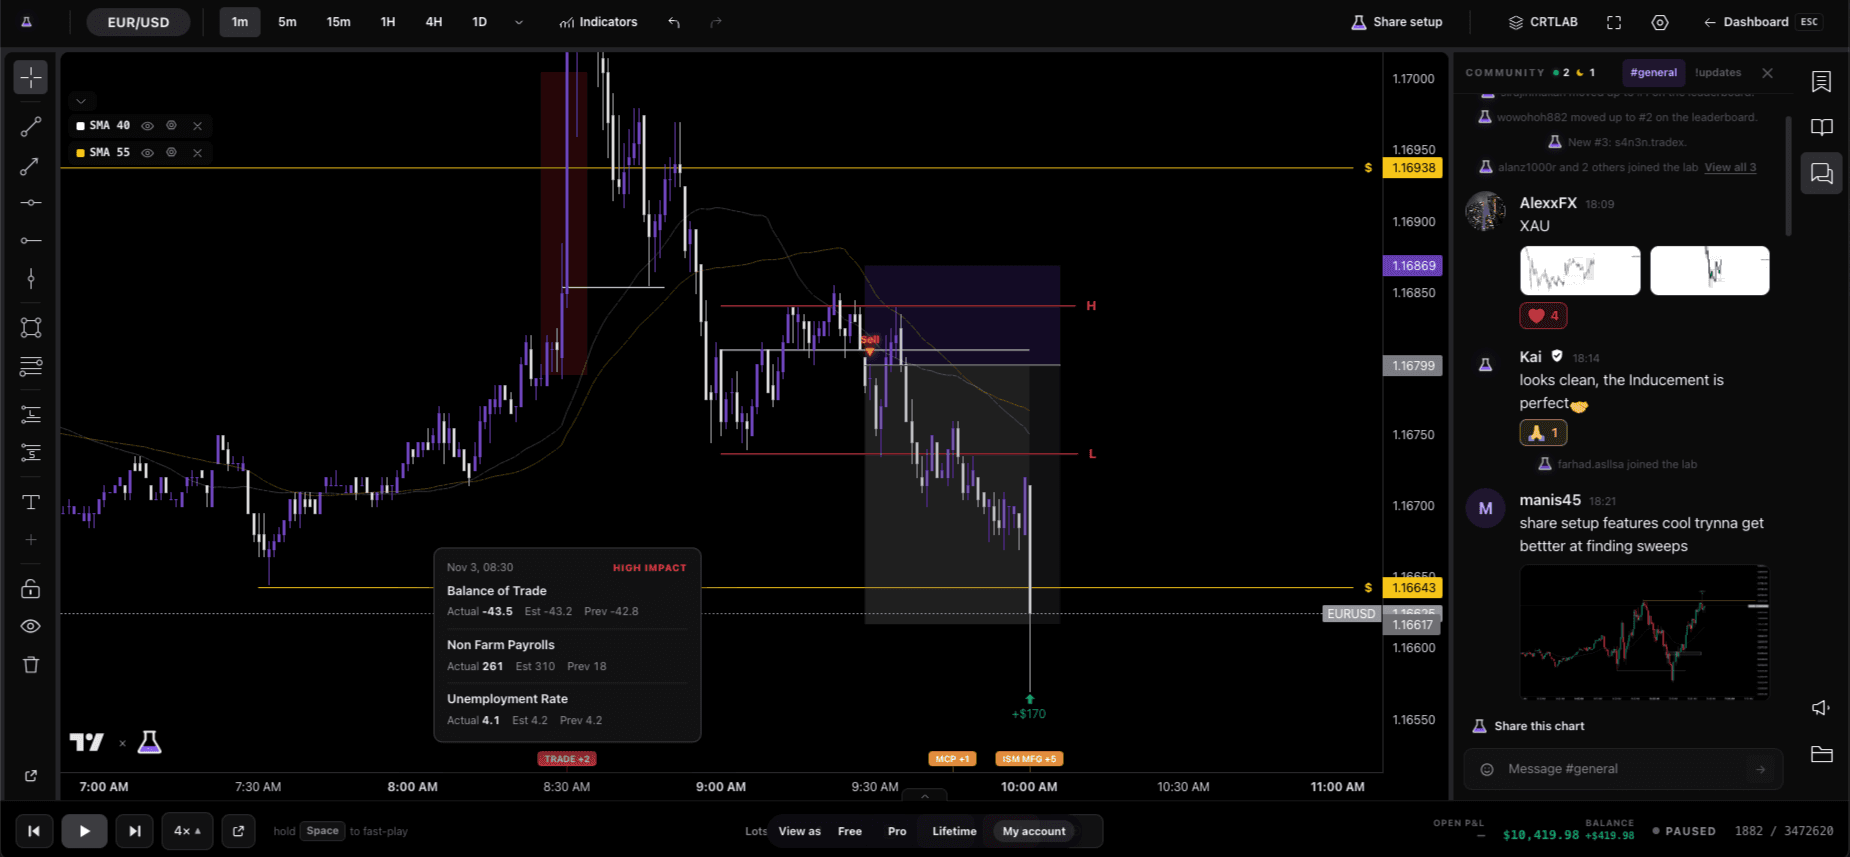Screen dimensions: 1850x857
Task: Select the rectangle shape tool
Action: (31, 328)
